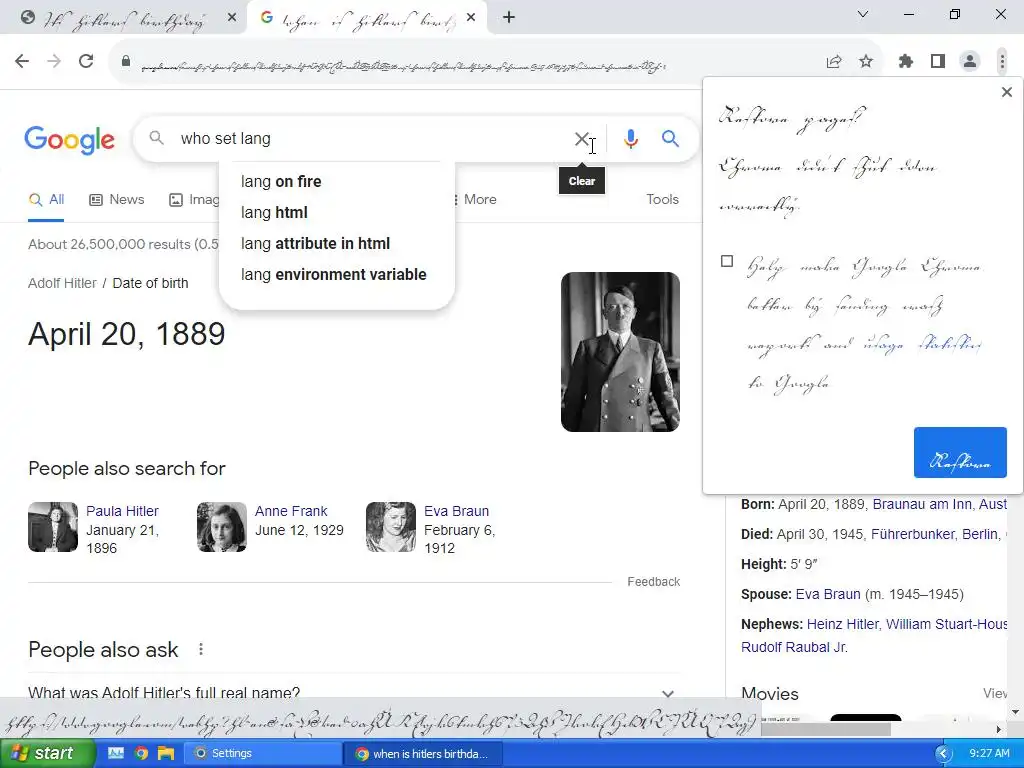Click Anne Frank's thumbnail photo

[x=222, y=527]
